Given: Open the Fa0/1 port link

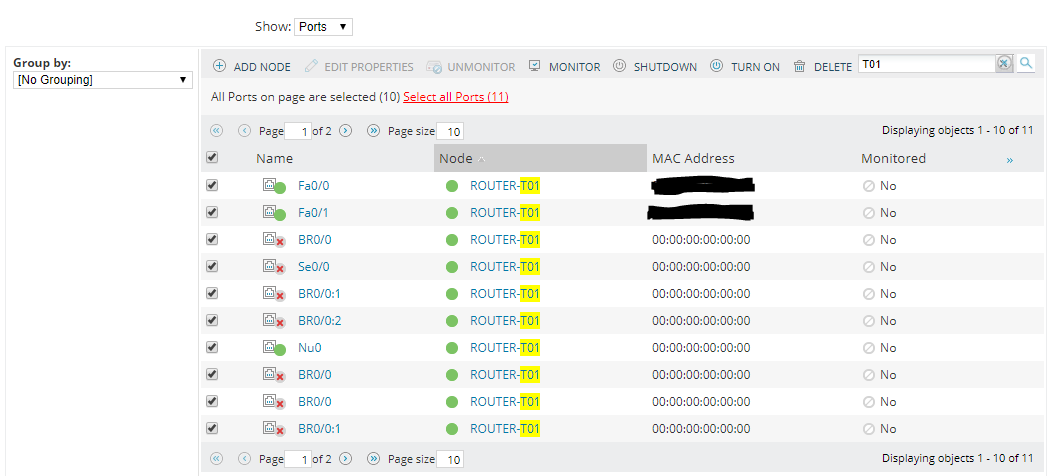Looking at the screenshot, I should (x=314, y=213).
